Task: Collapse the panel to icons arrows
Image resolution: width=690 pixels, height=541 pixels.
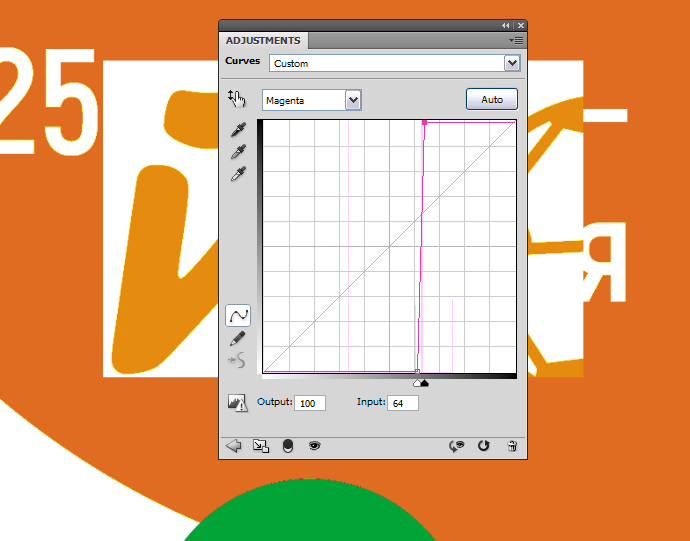Action: (506, 26)
